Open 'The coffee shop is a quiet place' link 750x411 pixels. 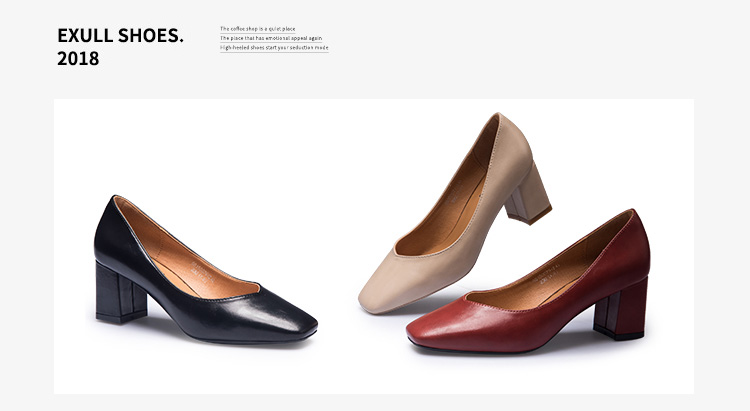click(258, 29)
